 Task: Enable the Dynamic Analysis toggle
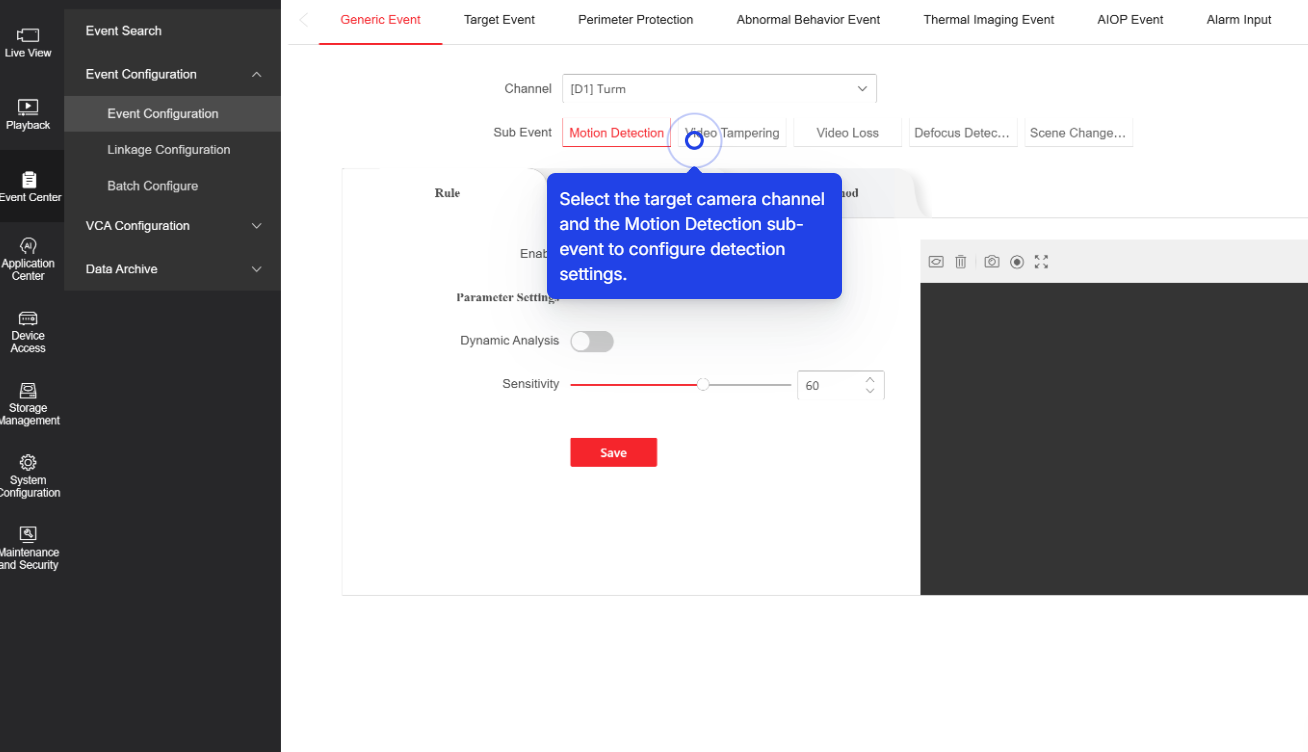tap(591, 341)
